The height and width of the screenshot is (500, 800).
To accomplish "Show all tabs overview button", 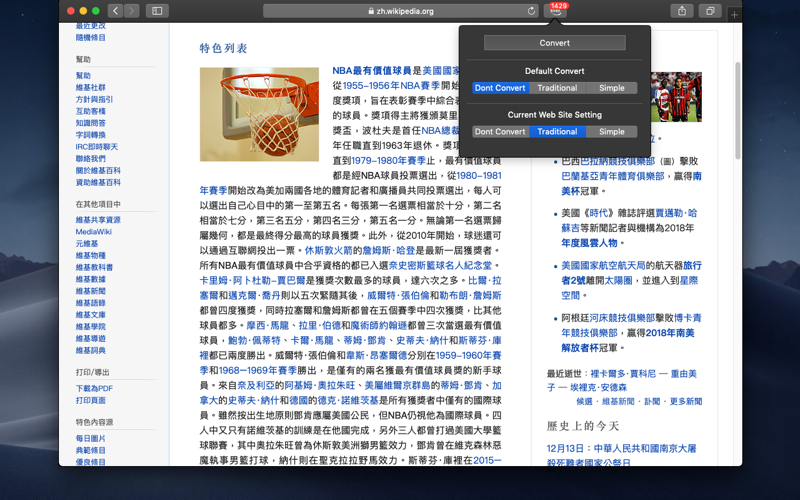I will click(710, 11).
